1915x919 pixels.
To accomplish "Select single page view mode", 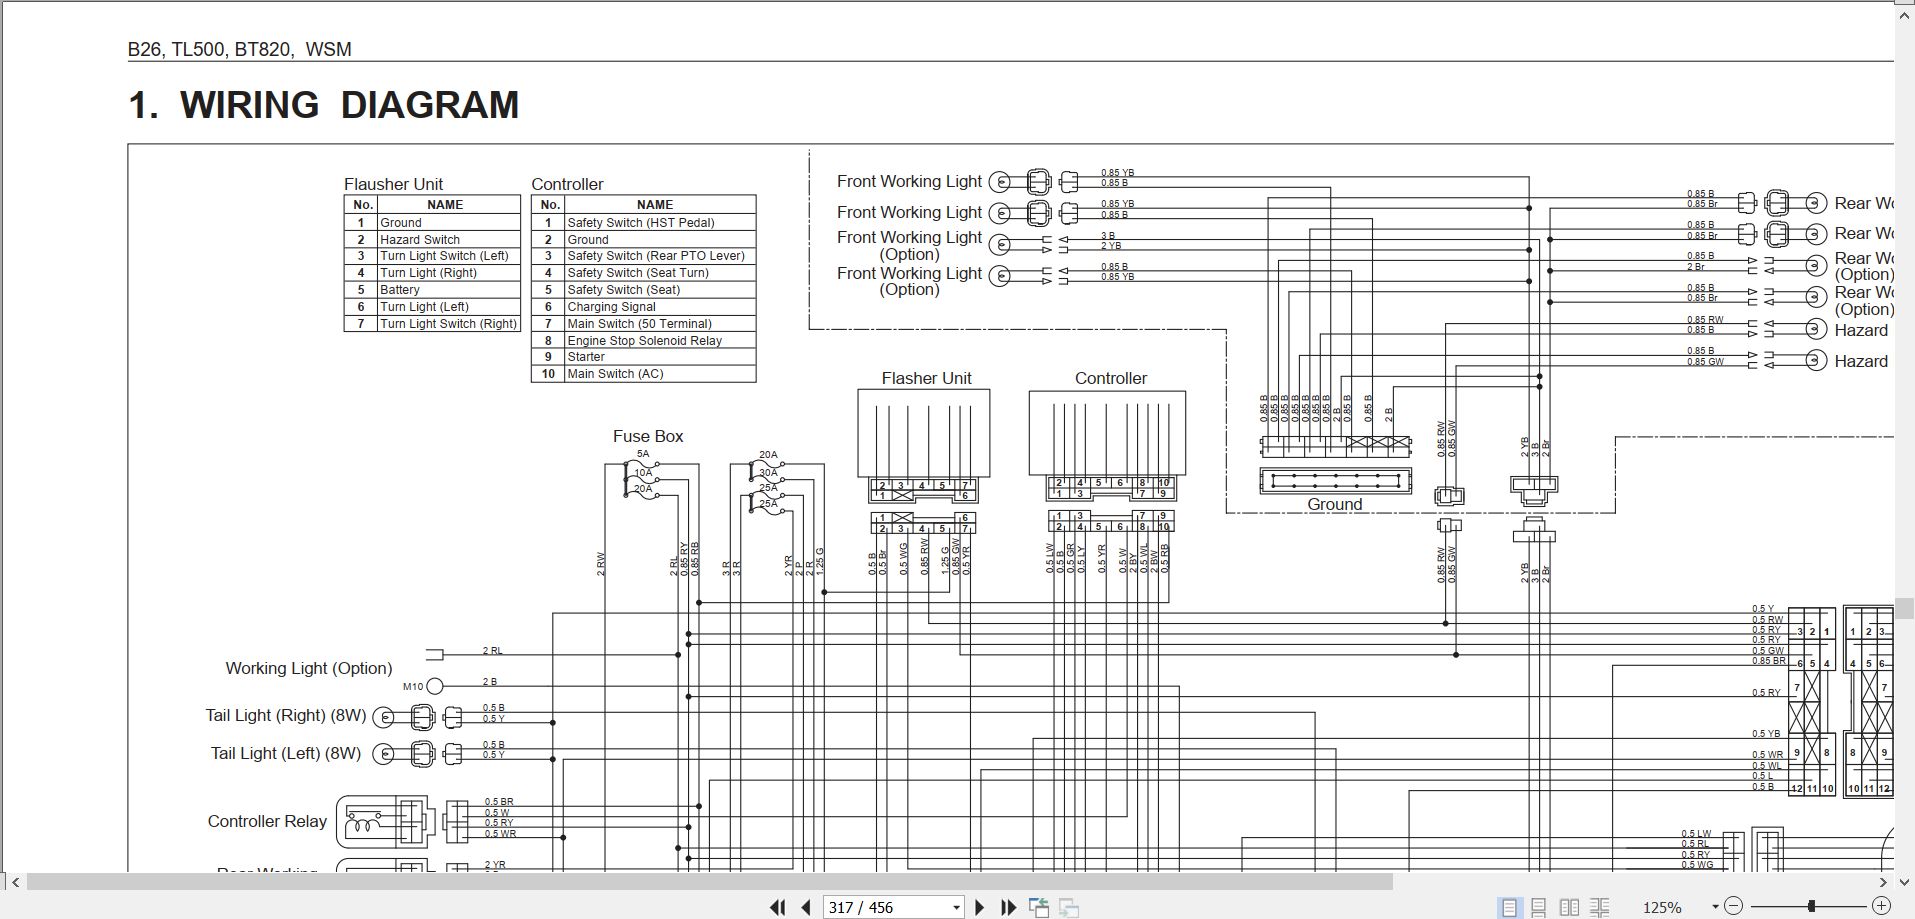I will pos(1509,907).
